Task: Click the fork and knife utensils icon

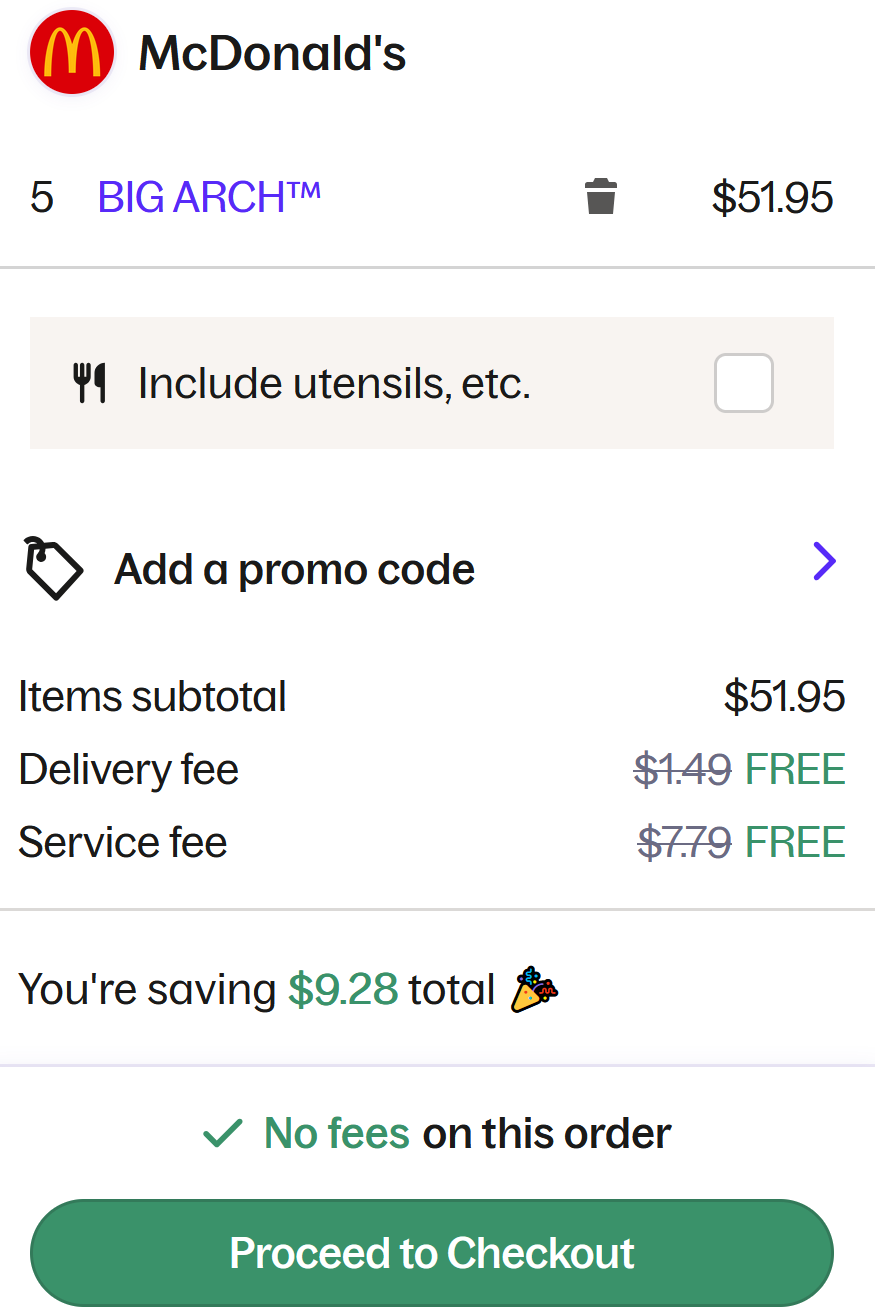Action: click(90, 383)
